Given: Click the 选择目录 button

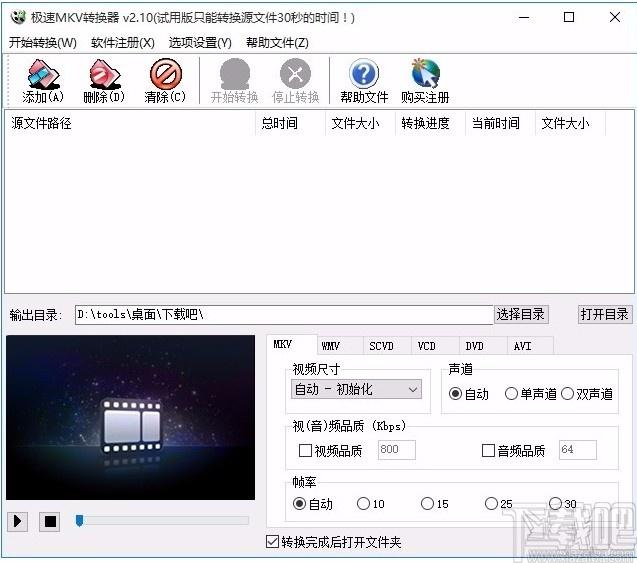Looking at the screenshot, I should 521,314.
